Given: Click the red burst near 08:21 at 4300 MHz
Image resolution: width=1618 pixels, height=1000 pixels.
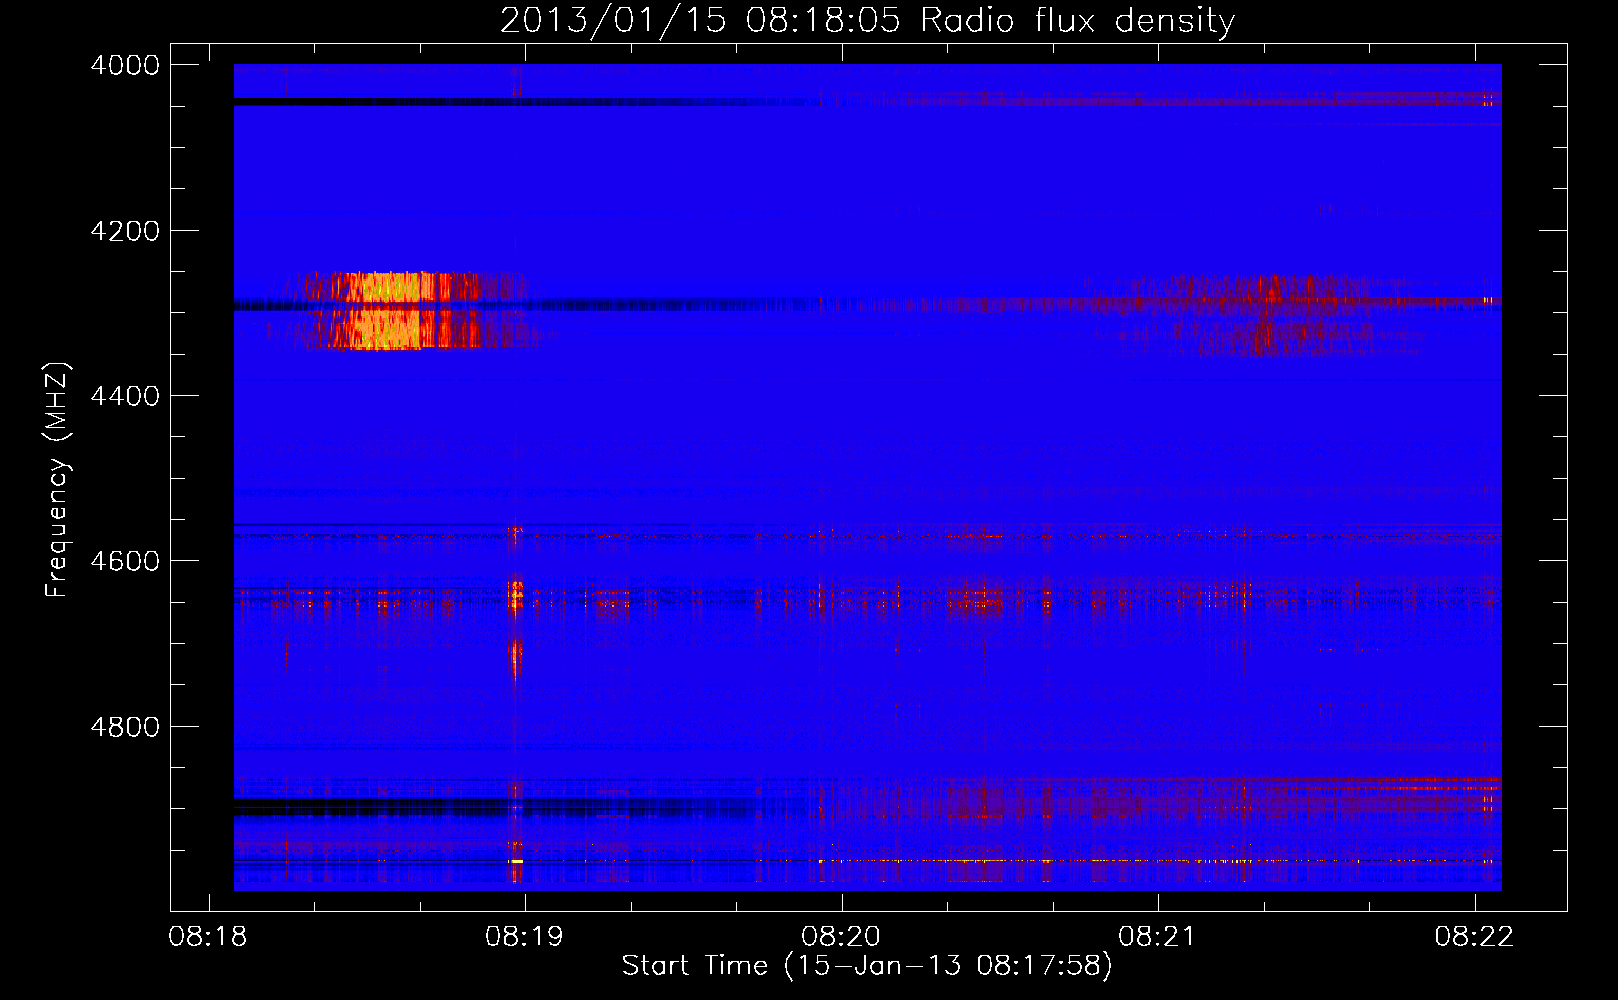Looking at the screenshot, I should click(1268, 314).
